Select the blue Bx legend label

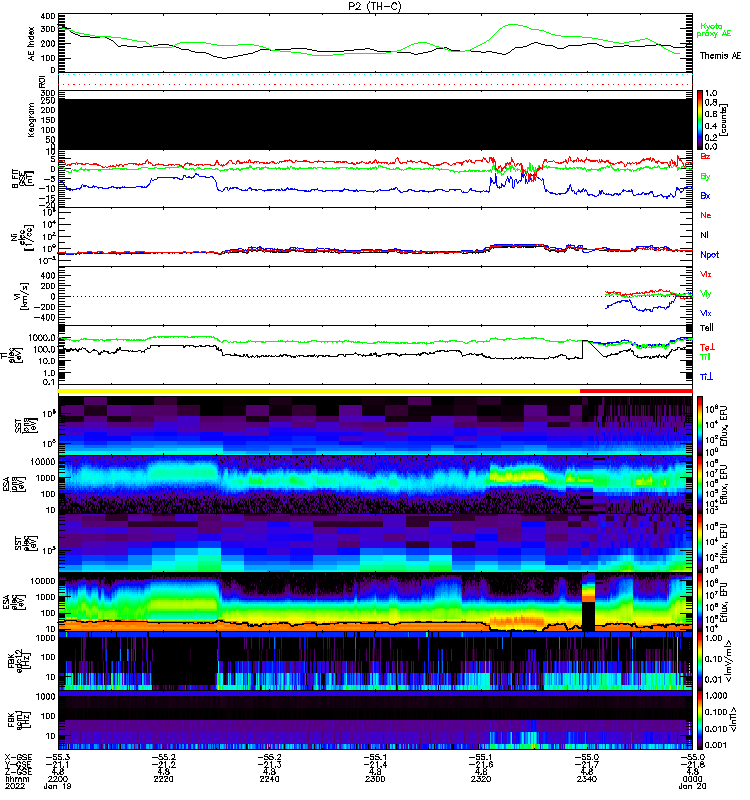(x=705, y=196)
